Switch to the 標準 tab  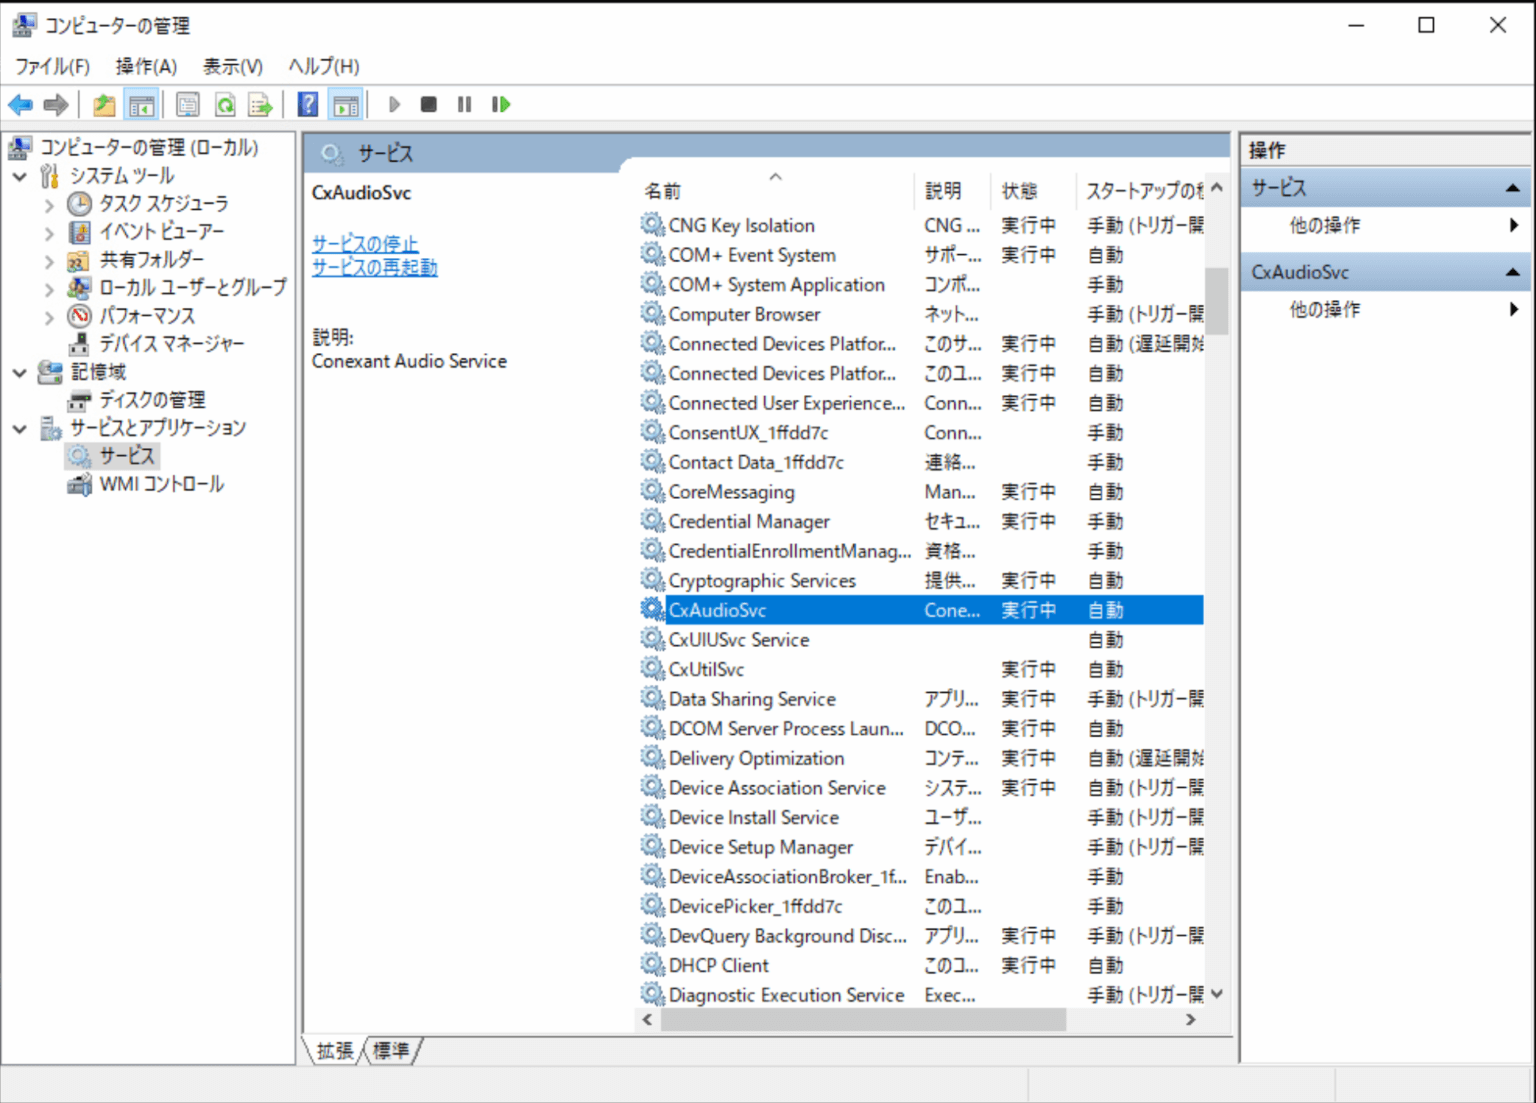tap(392, 1050)
